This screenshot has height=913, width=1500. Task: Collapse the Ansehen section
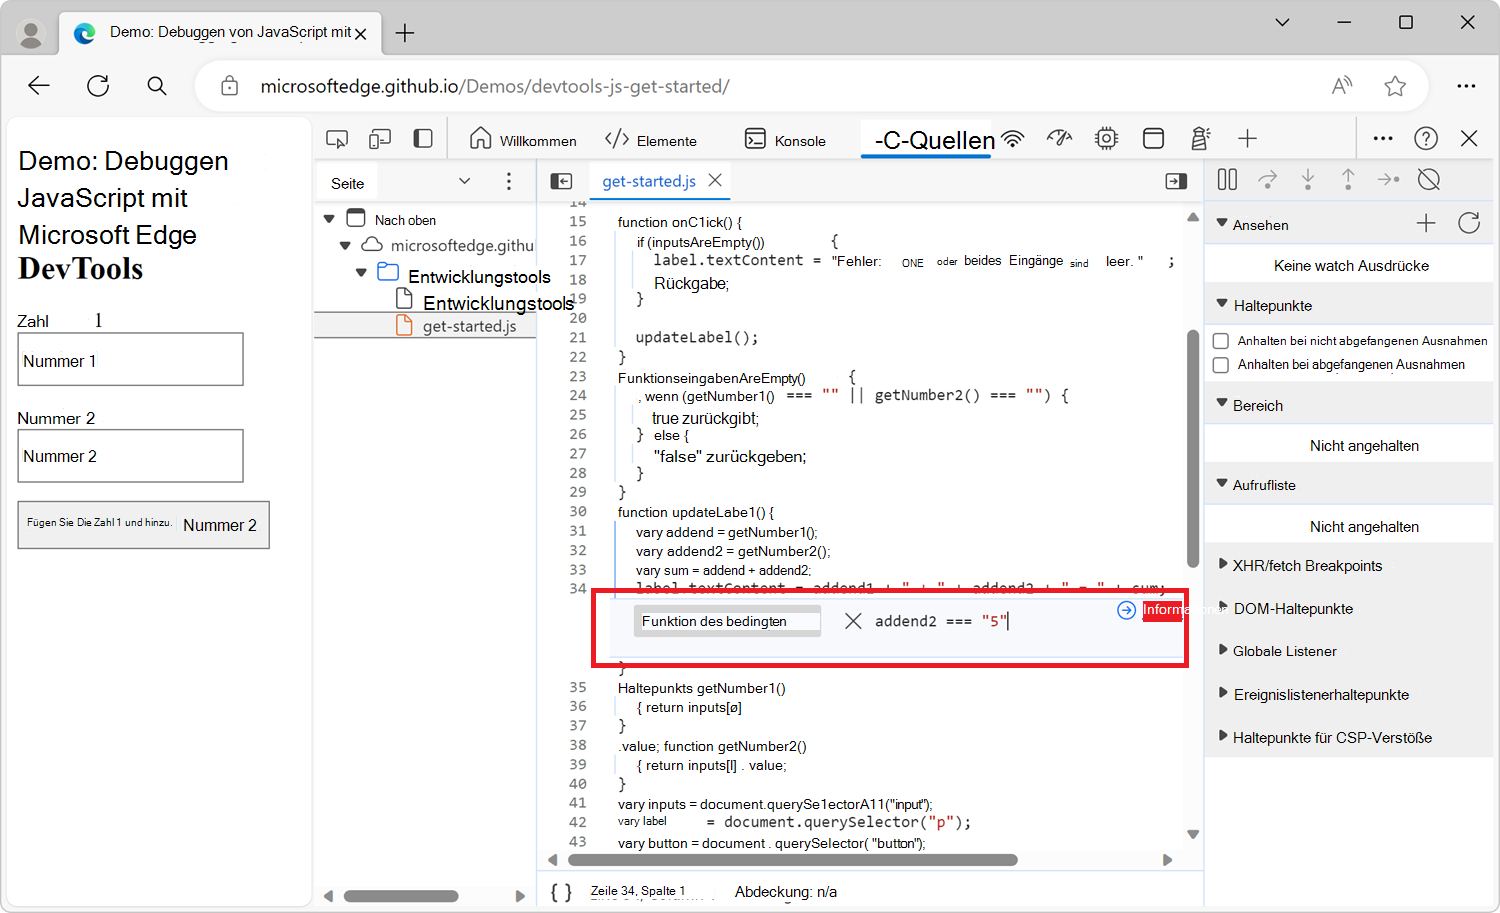(x=1222, y=223)
